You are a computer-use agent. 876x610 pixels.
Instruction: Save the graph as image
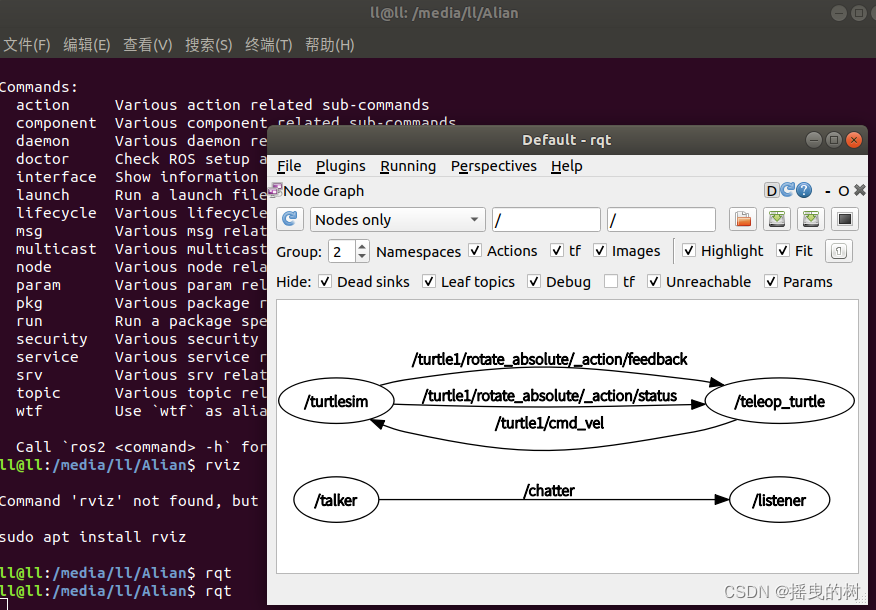pyautogui.click(x=845, y=219)
